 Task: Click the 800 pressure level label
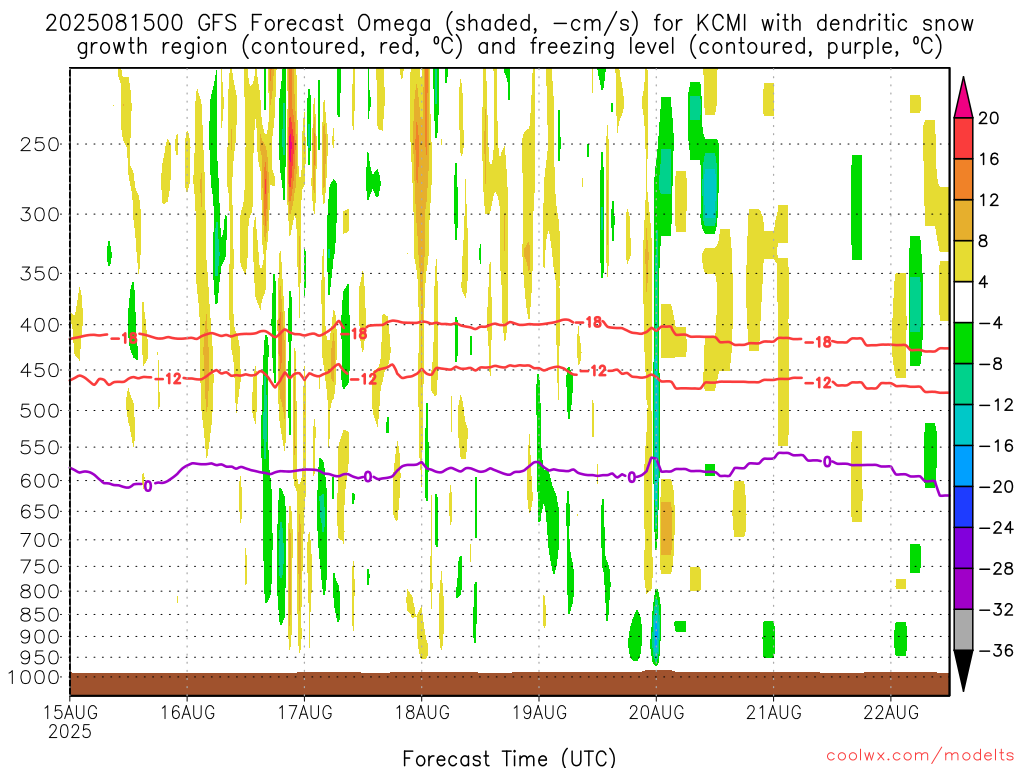pos(40,592)
